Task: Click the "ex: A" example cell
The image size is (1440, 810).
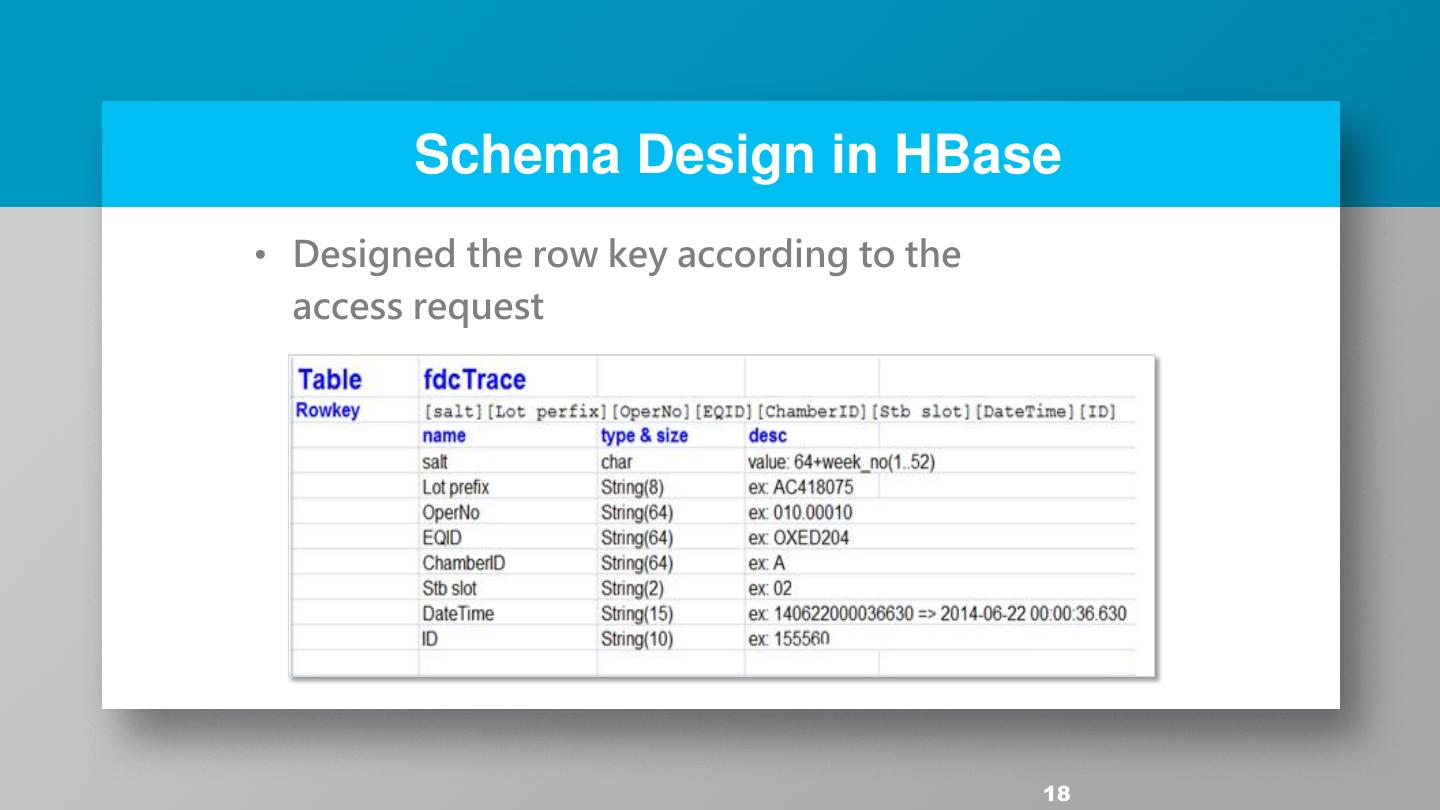Action: 767,563
